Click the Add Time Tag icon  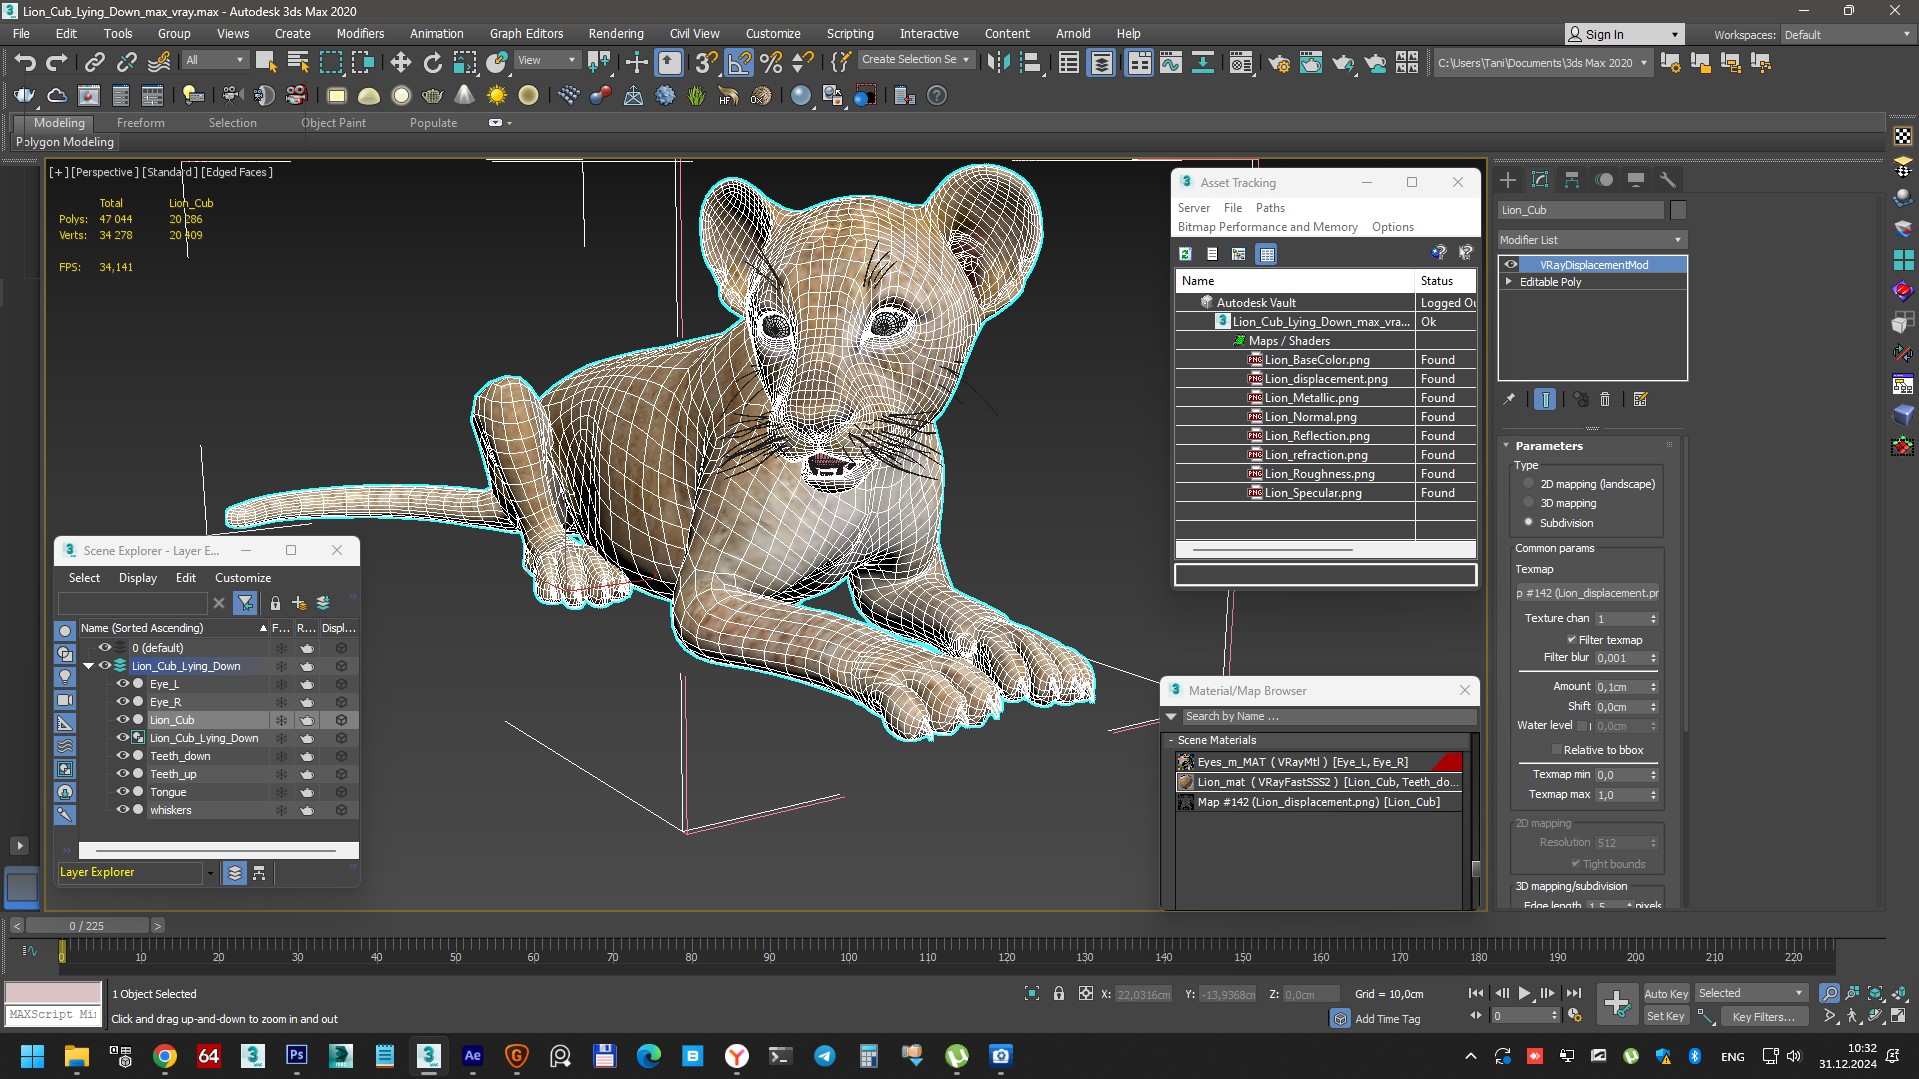coord(1340,1019)
